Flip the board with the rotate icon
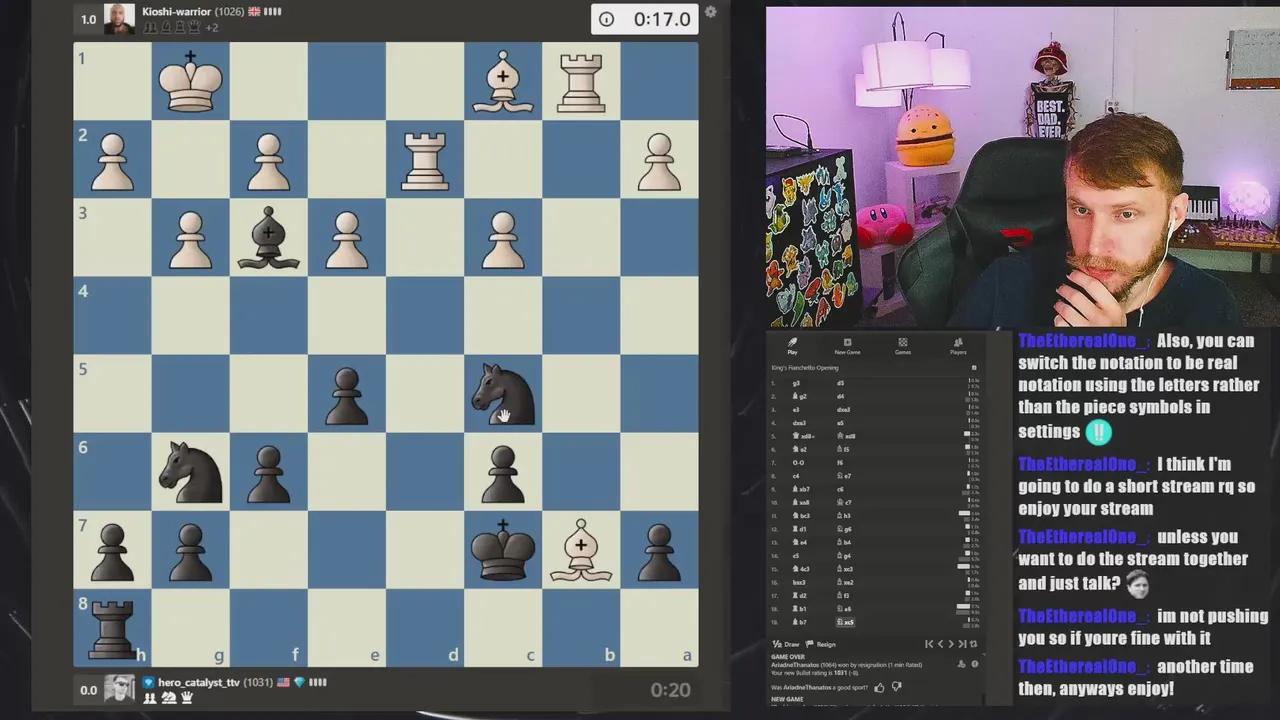 click(974, 644)
